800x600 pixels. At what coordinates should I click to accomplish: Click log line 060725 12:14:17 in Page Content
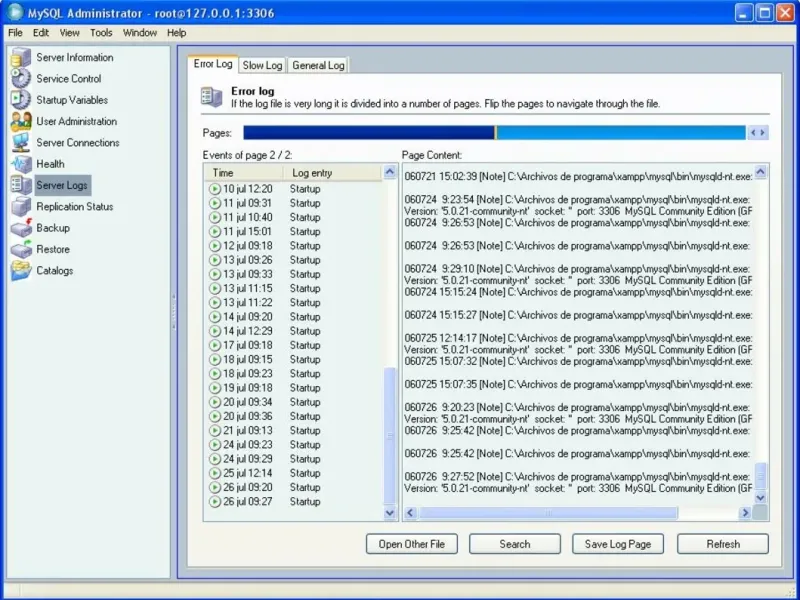578,338
